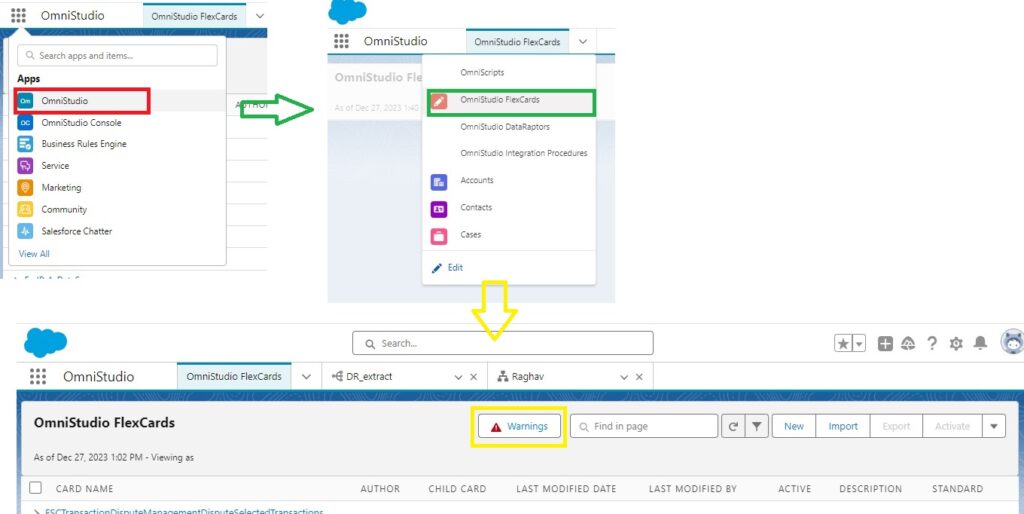This screenshot has height=514, width=1024.
Task: Click Salesforce cloud logo on FlexCards list page
Action: click(45, 342)
